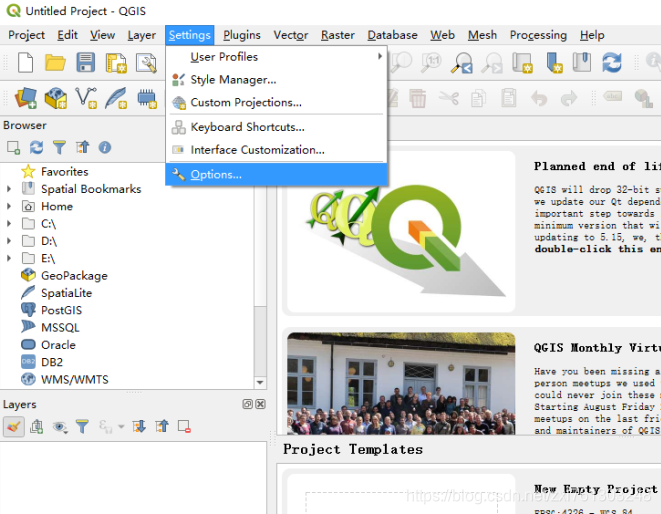Image resolution: width=661 pixels, height=514 pixels.
Task: Select PostGIS in Browser tree
Action: pos(62,310)
